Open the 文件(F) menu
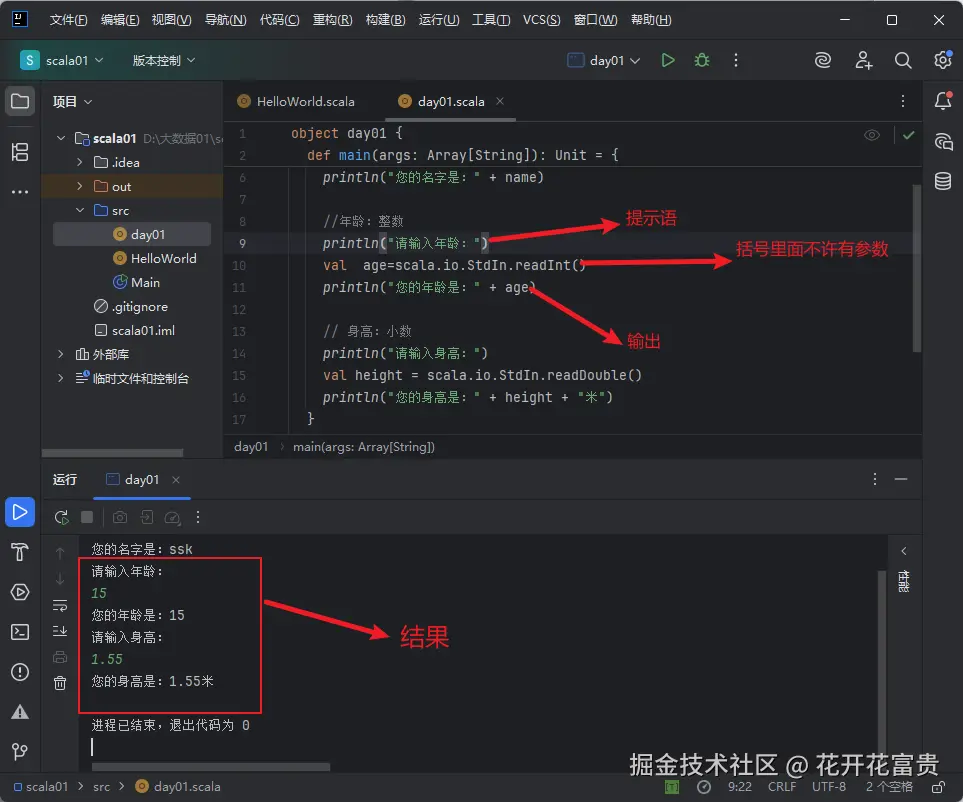The width and height of the screenshot is (963, 802). pyautogui.click(x=68, y=20)
